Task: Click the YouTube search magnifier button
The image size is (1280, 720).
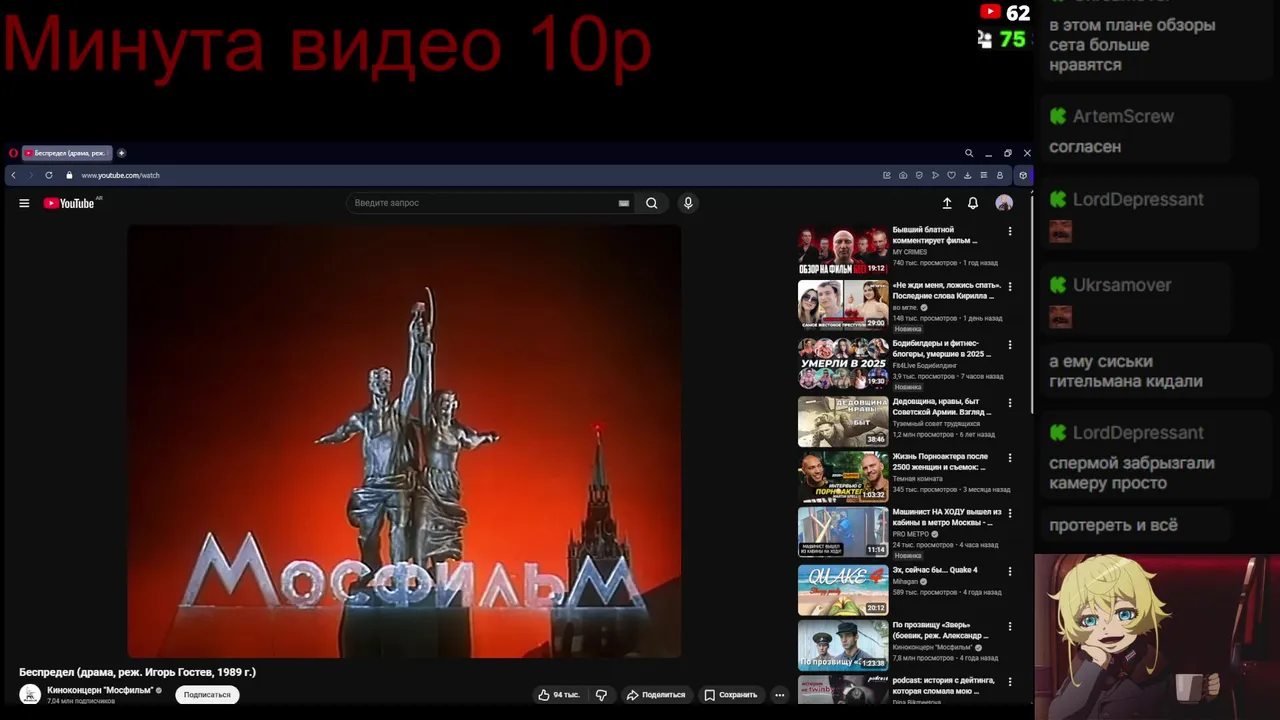Action: click(x=651, y=203)
